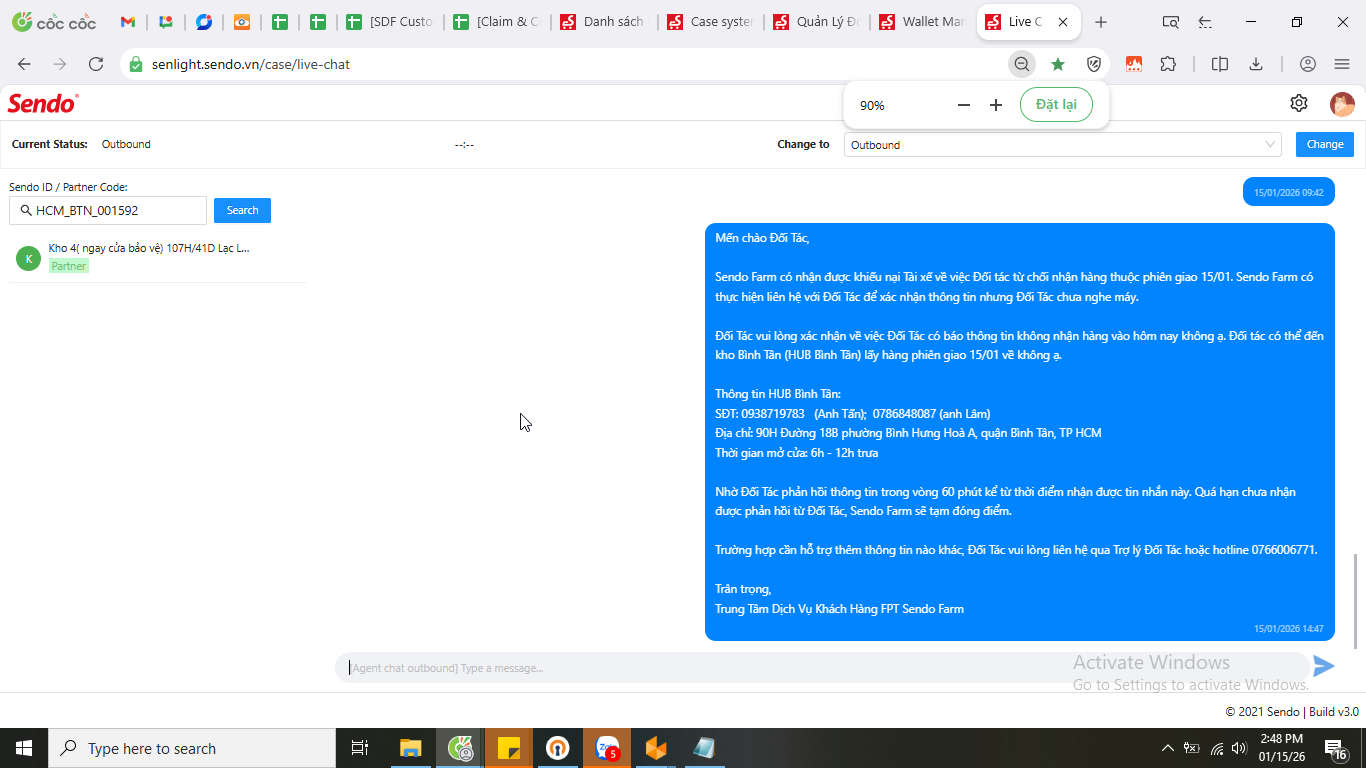Show hidden system tray icons
Viewport: 1366px width, 768px height.
point(1167,748)
